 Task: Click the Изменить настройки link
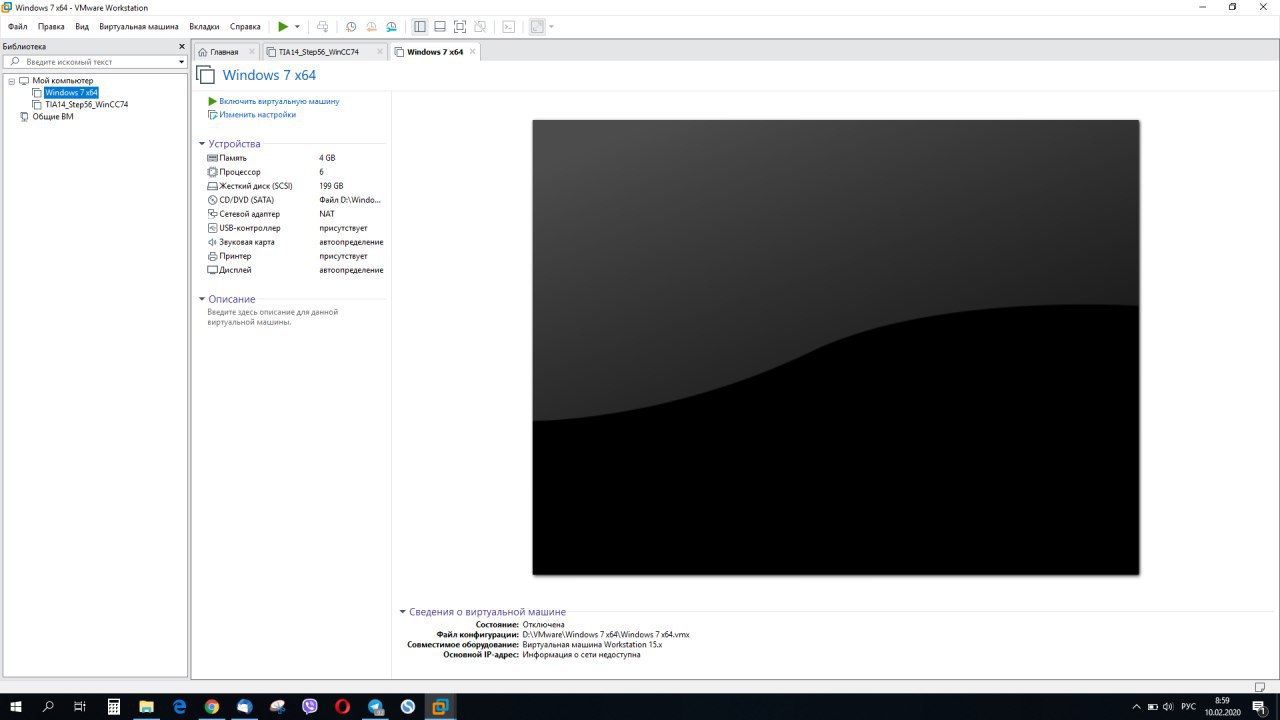pyautogui.click(x=257, y=114)
